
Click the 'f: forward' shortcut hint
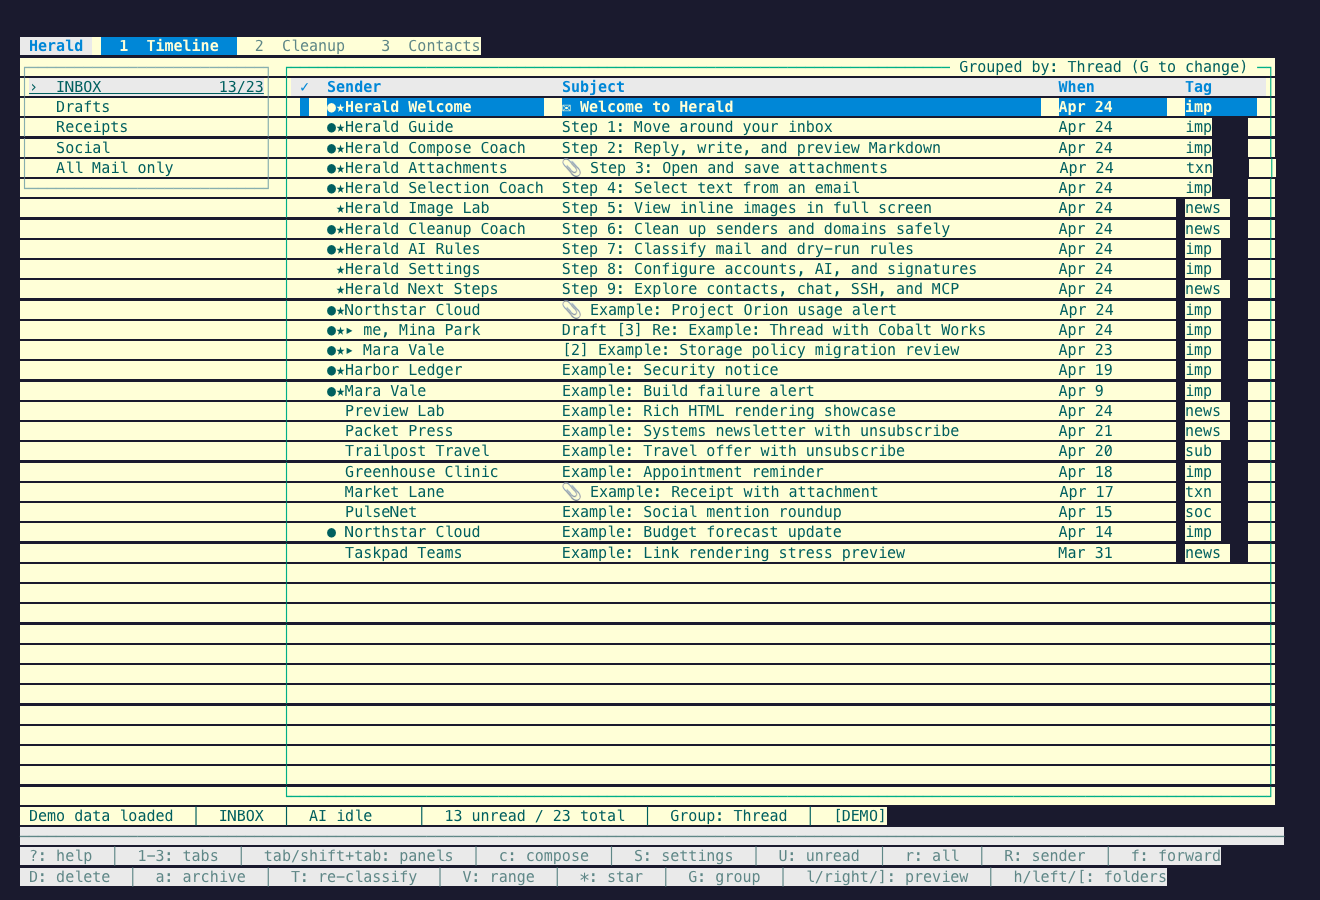click(x=1176, y=856)
